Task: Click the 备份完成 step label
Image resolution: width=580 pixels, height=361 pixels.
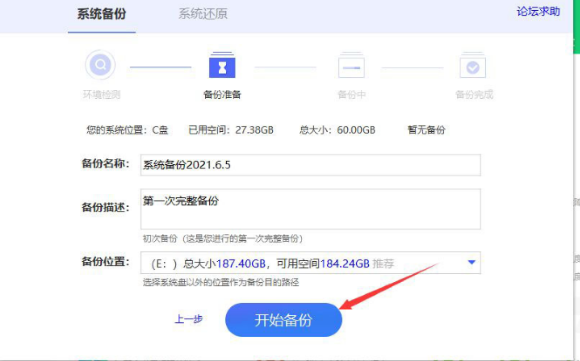Action: pyautogui.click(x=474, y=95)
